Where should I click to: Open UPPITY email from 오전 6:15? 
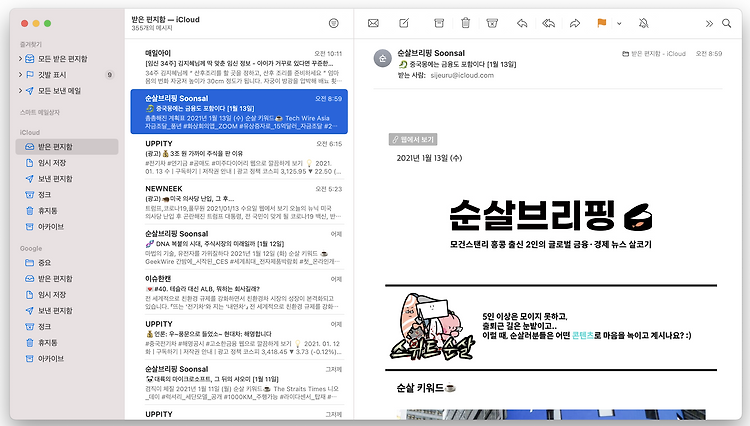(x=239, y=157)
